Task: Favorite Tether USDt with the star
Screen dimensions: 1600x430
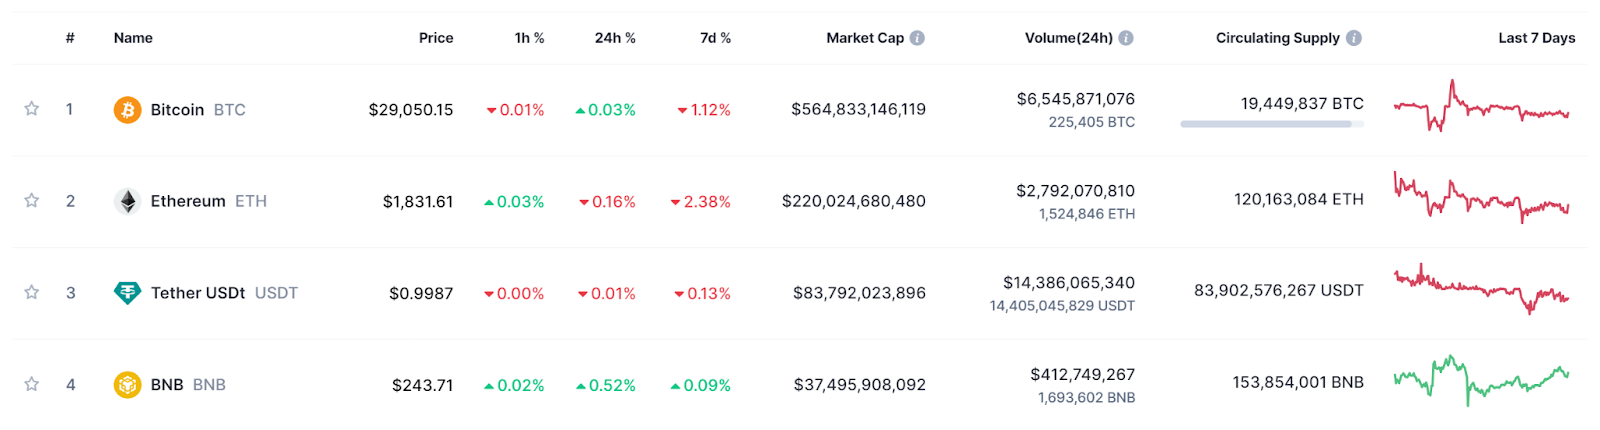Action: point(32,293)
